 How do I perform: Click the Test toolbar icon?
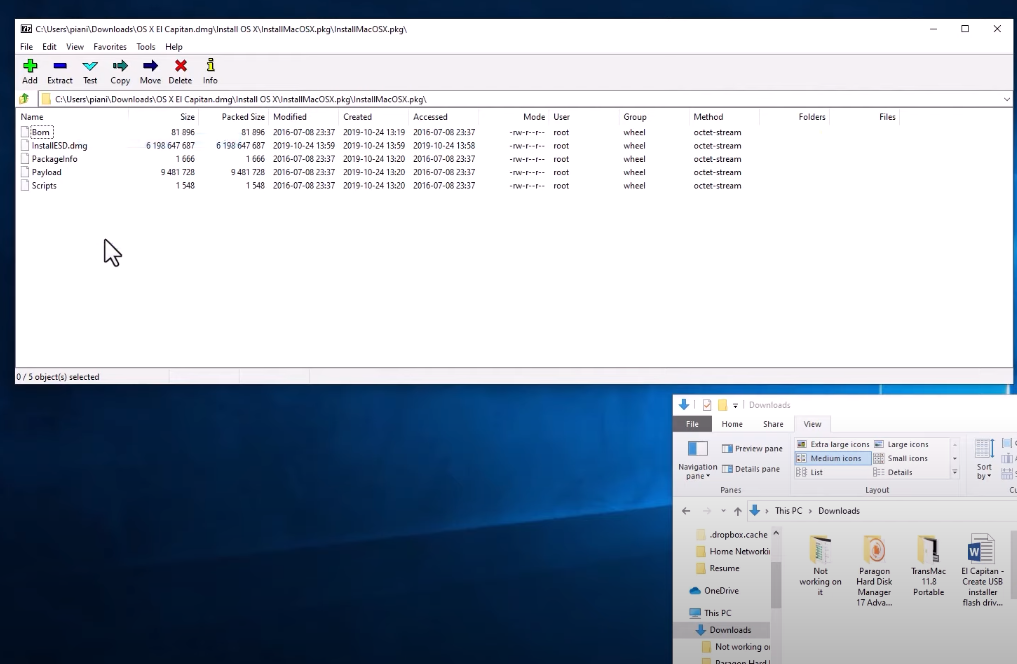point(90,71)
